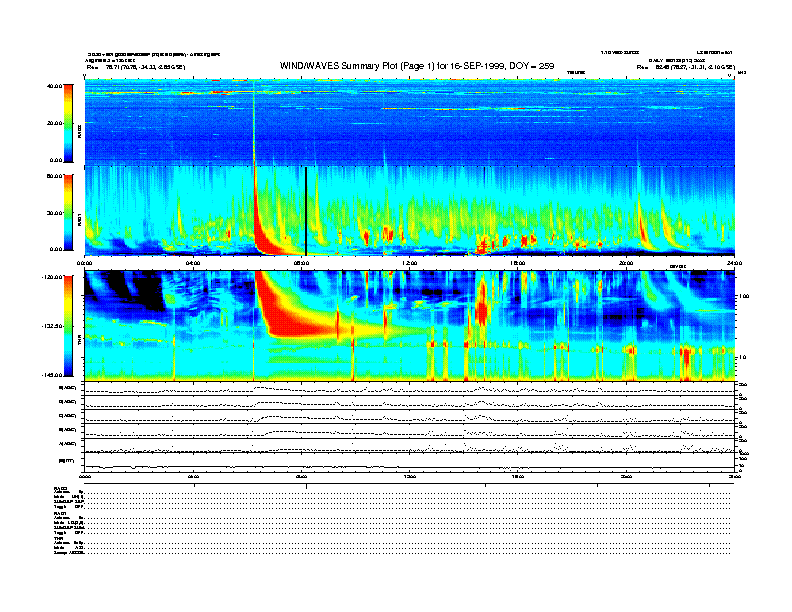792x612 pixels.
Task: Click the top-right position readout line
Action: pyautogui.click(x=685, y=67)
